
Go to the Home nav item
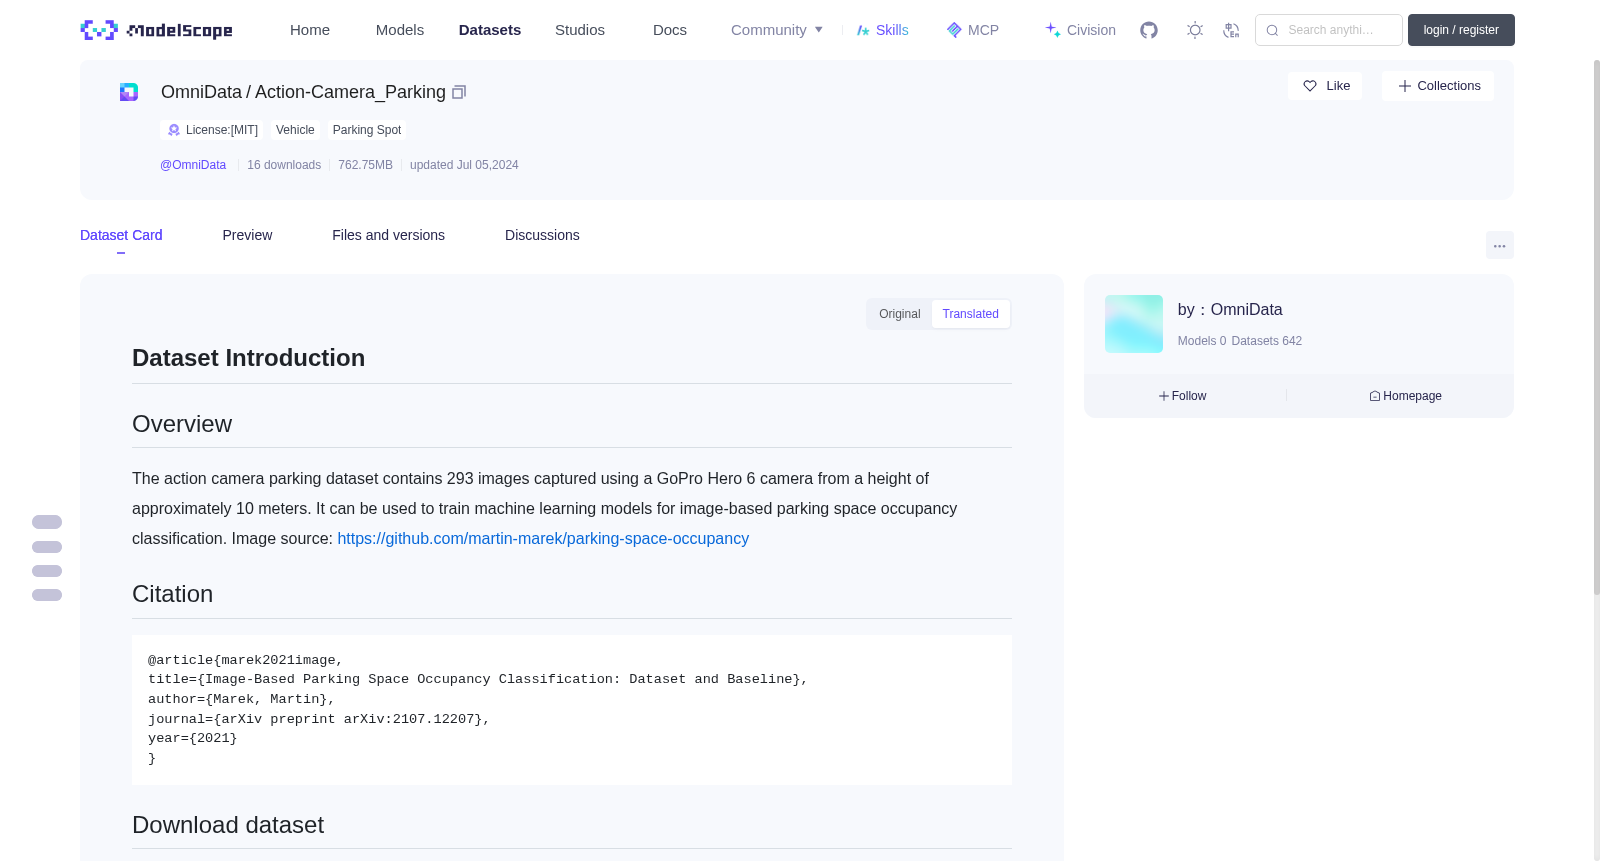pyautogui.click(x=310, y=30)
